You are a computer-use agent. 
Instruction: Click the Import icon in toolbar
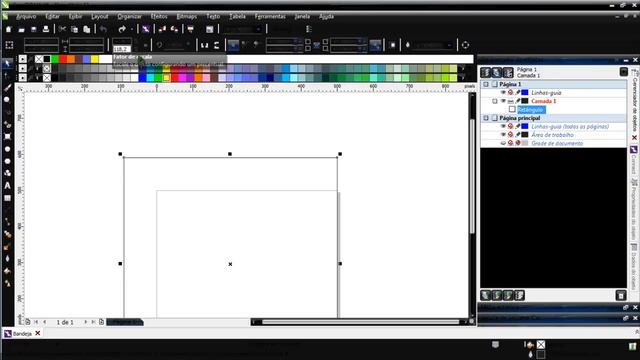coord(162,29)
